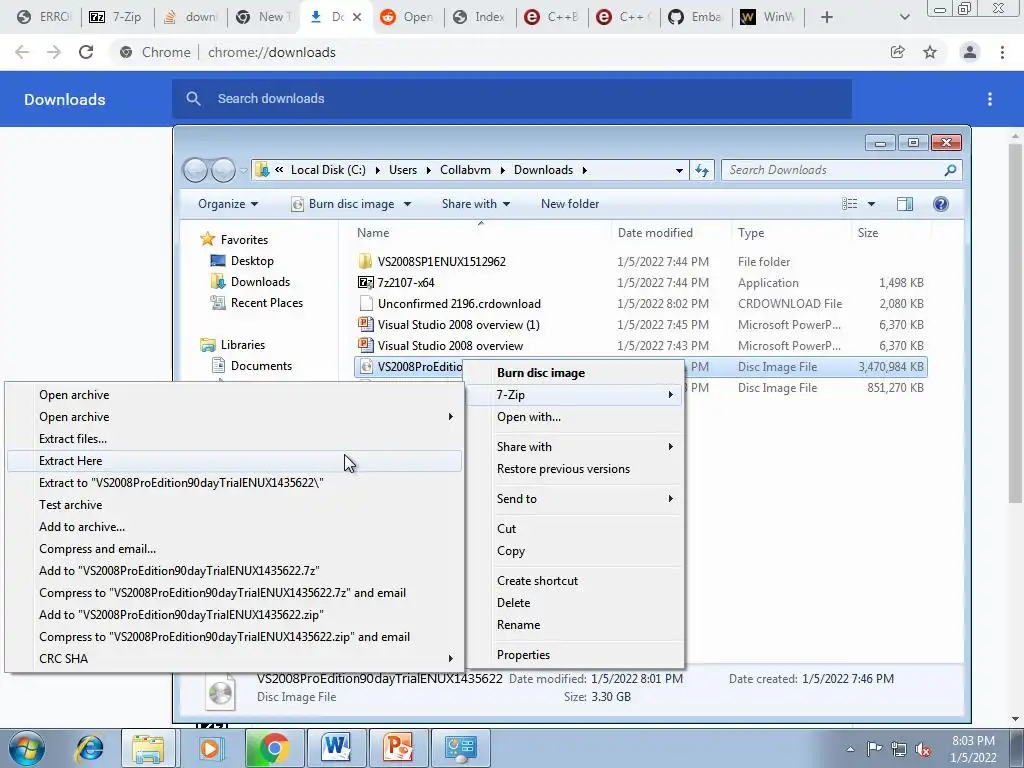Image resolution: width=1024 pixels, height=768 pixels.
Task: Click the Explorer back navigation arrow
Action: click(x=195, y=170)
